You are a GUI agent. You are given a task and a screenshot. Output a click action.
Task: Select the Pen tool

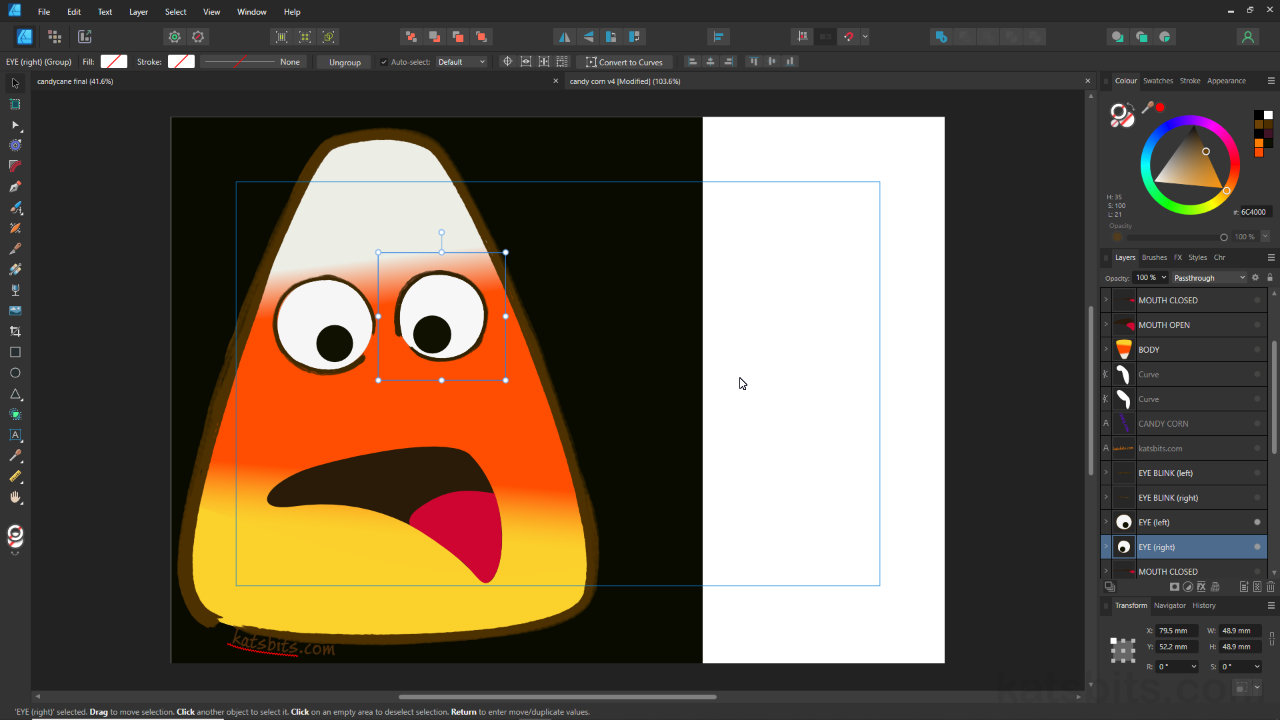tap(15, 187)
